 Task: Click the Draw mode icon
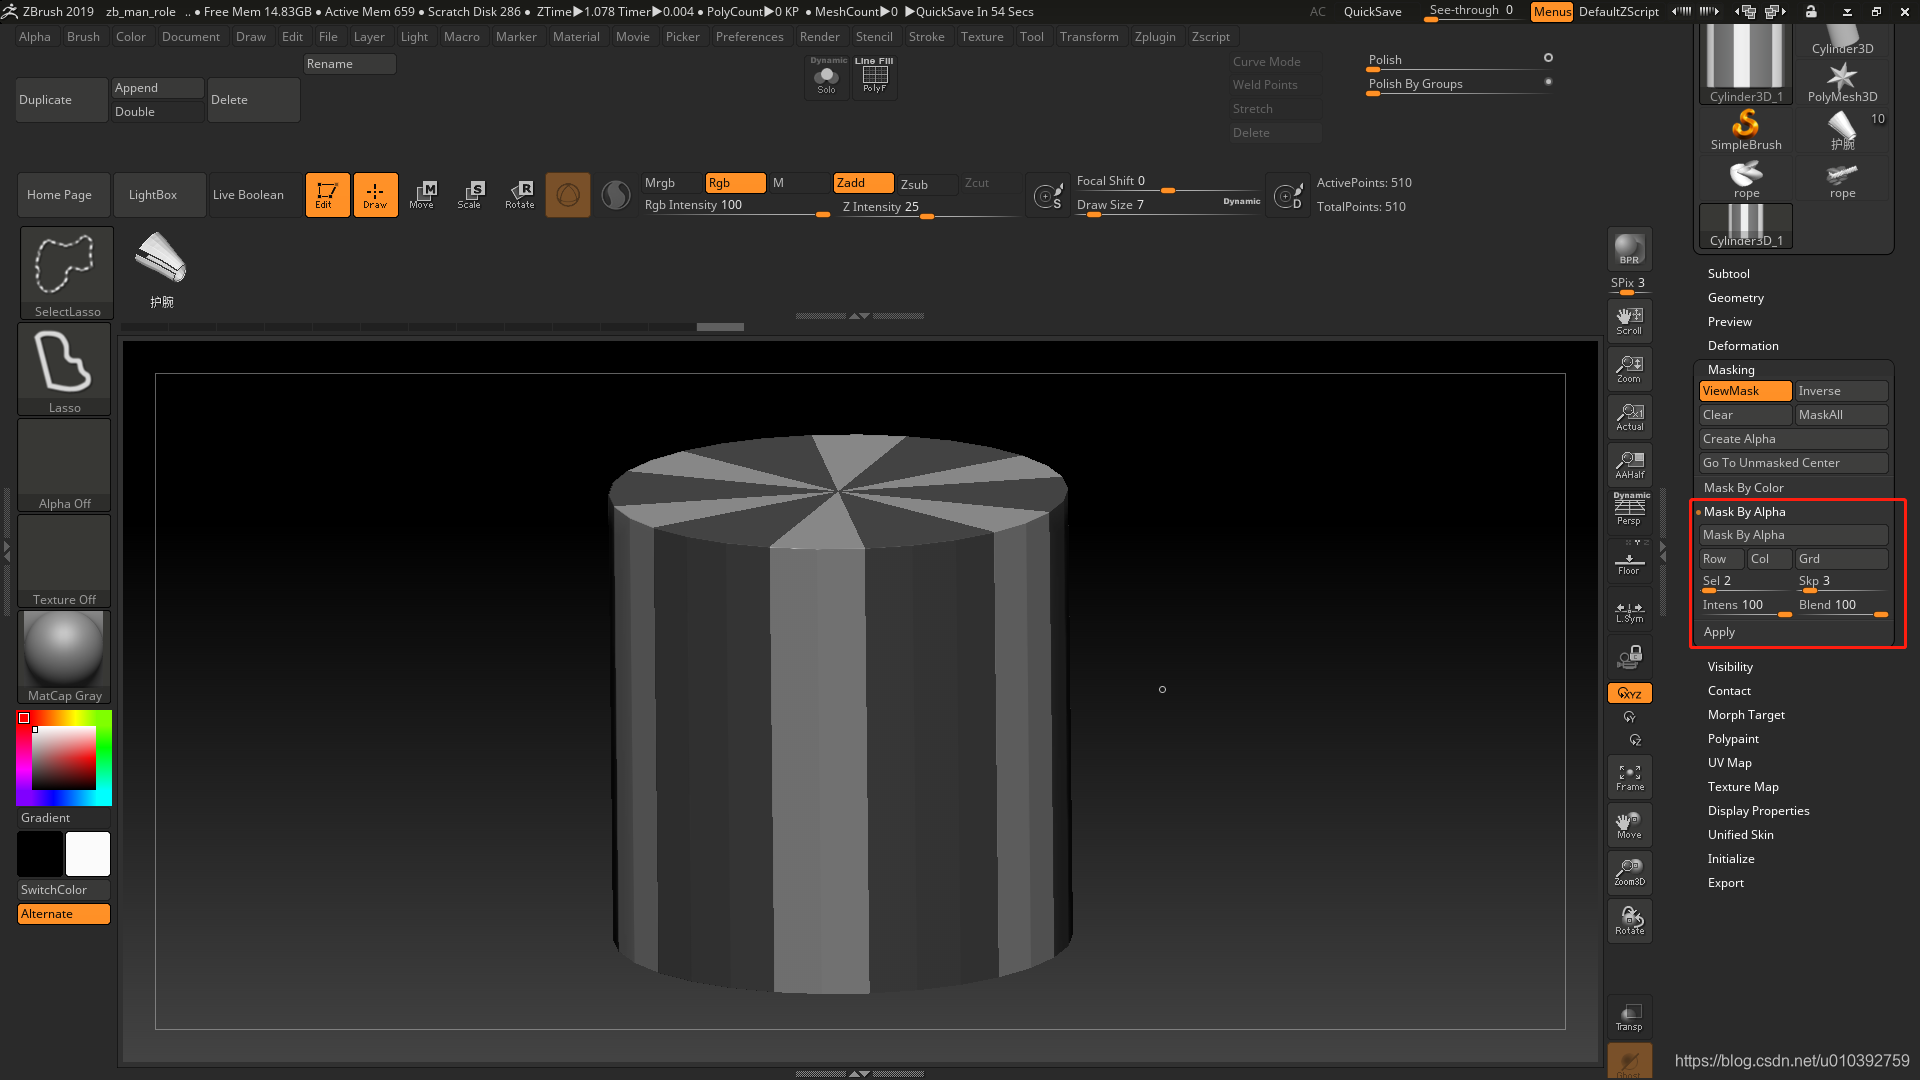tap(375, 194)
